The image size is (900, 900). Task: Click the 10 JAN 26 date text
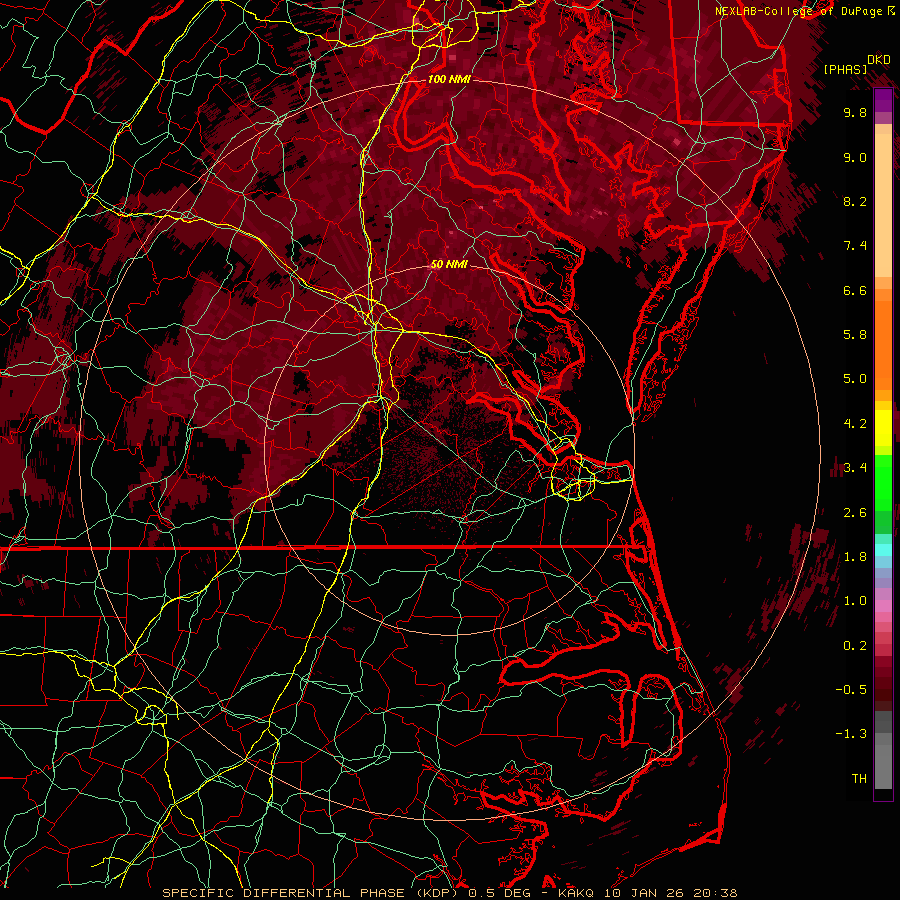click(x=643, y=893)
